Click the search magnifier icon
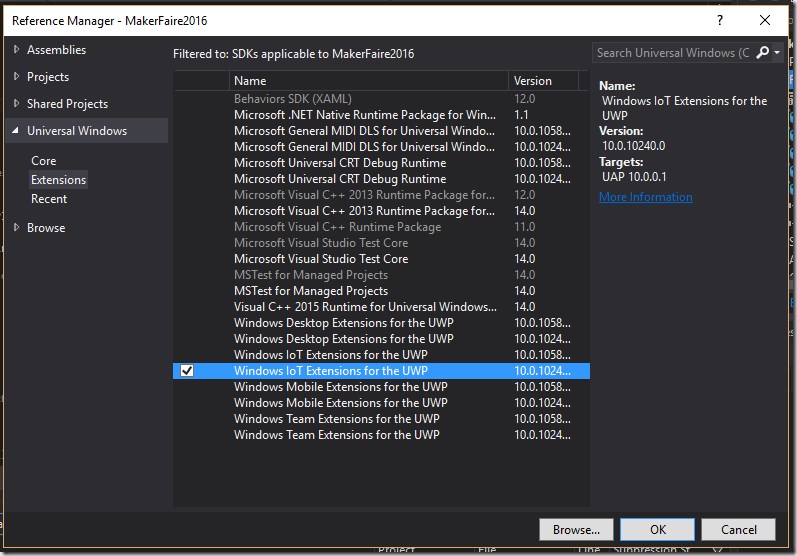Screen dimensions: 797x556 coord(762,52)
